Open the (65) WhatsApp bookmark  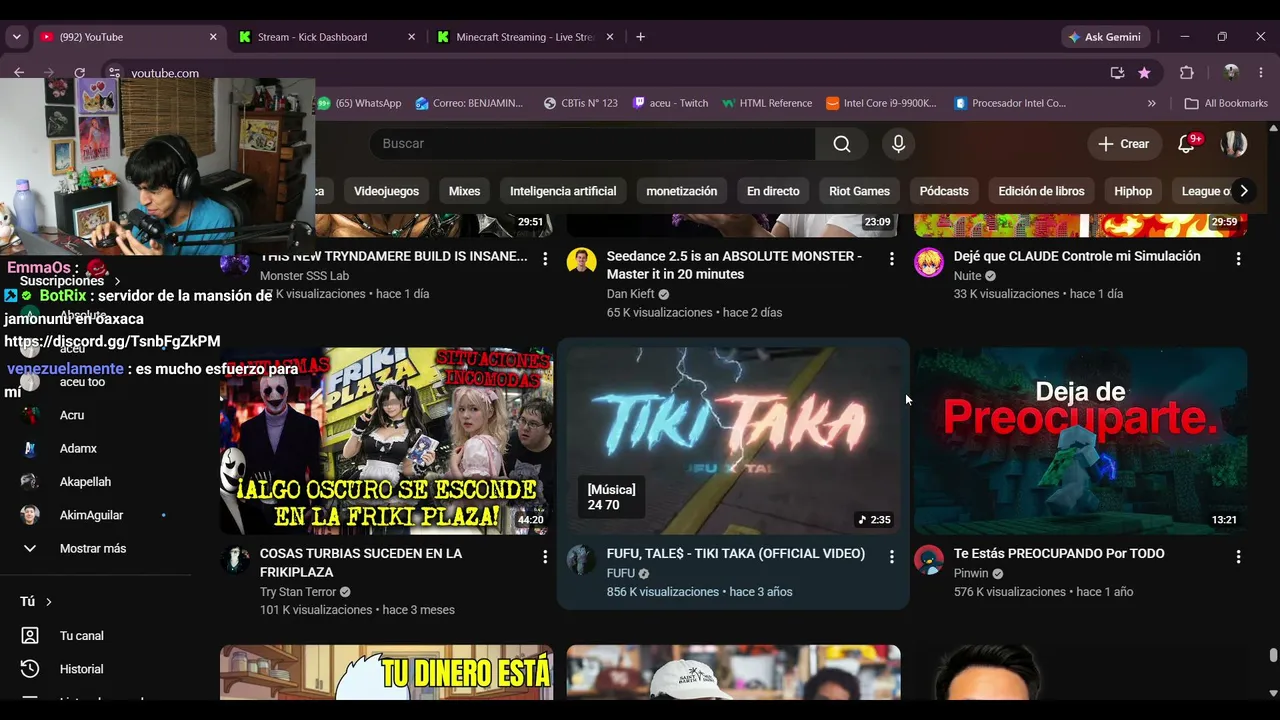[x=360, y=103]
